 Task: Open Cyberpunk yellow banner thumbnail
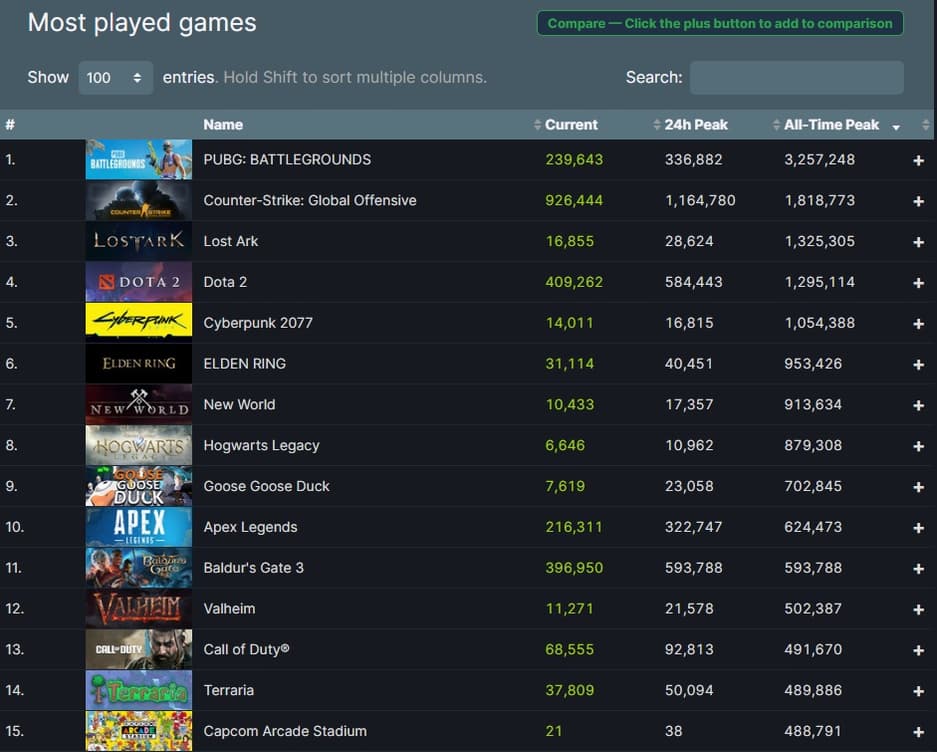pyautogui.click(x=139, y=323)
